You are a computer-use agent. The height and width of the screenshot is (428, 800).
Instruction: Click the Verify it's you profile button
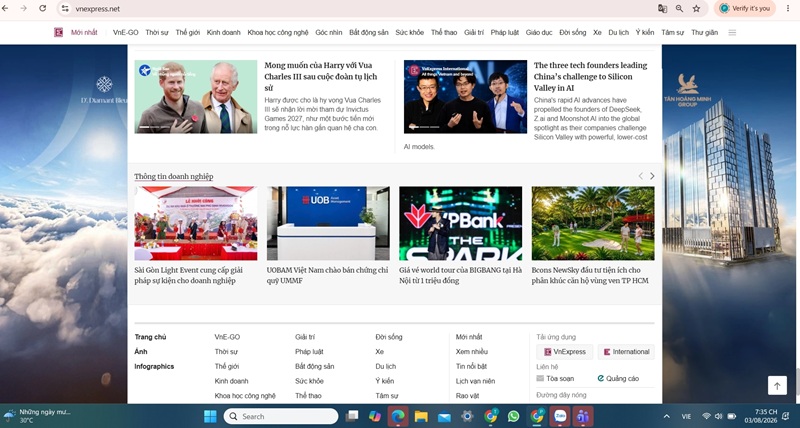(745, 9)
